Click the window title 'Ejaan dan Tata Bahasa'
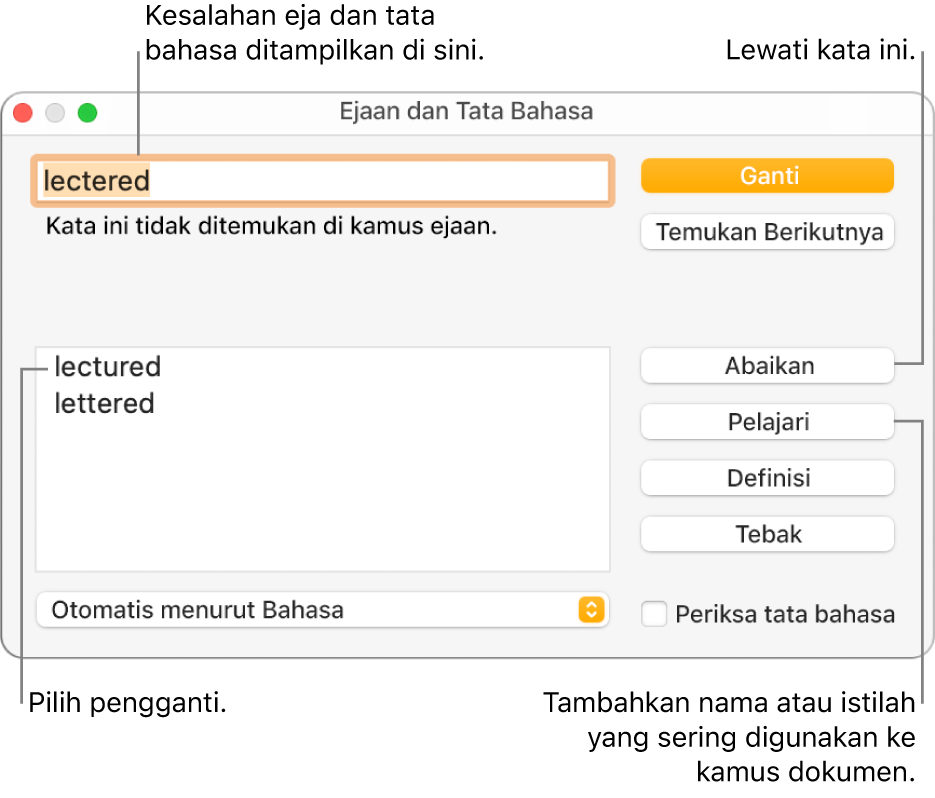Image resolution: width=935 pixels, height=798 pixels. pyautogui.click(x=466, y=111)
